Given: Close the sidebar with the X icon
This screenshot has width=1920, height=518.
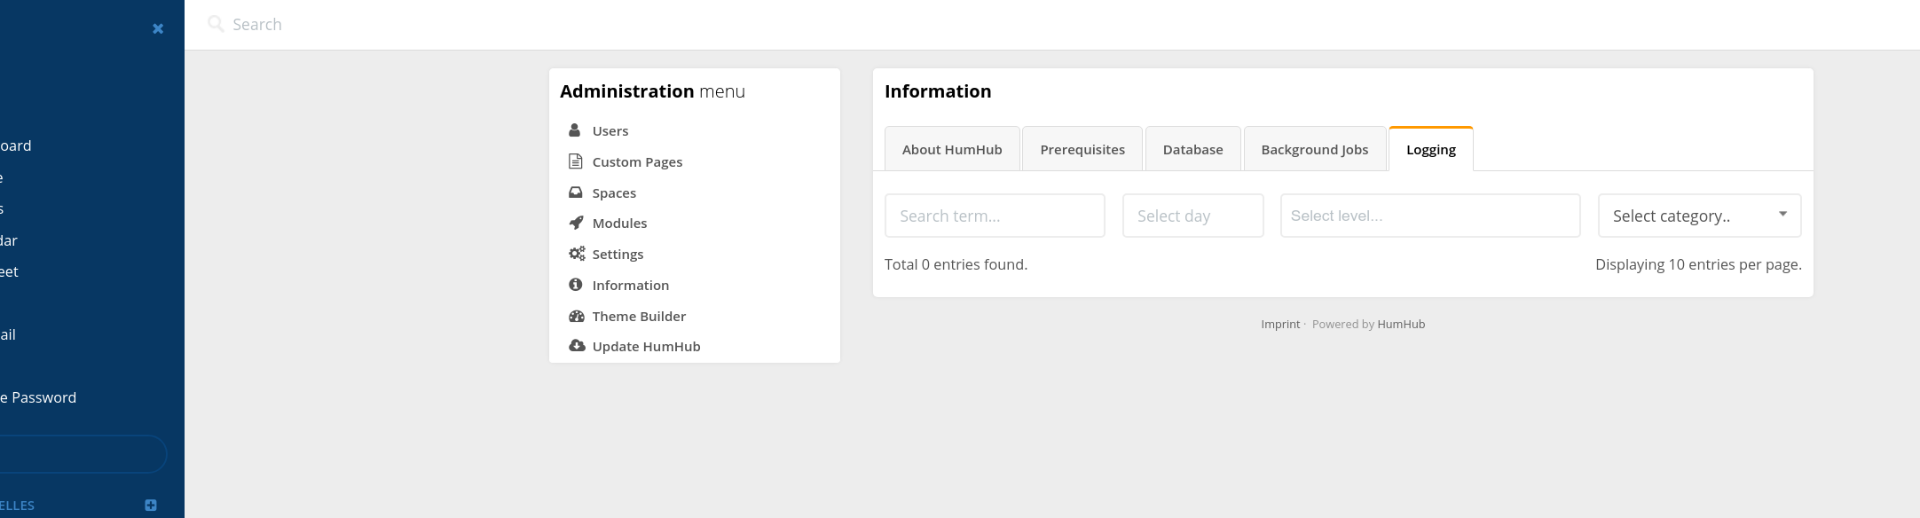Looking at the screenshot, I should 158,29.
